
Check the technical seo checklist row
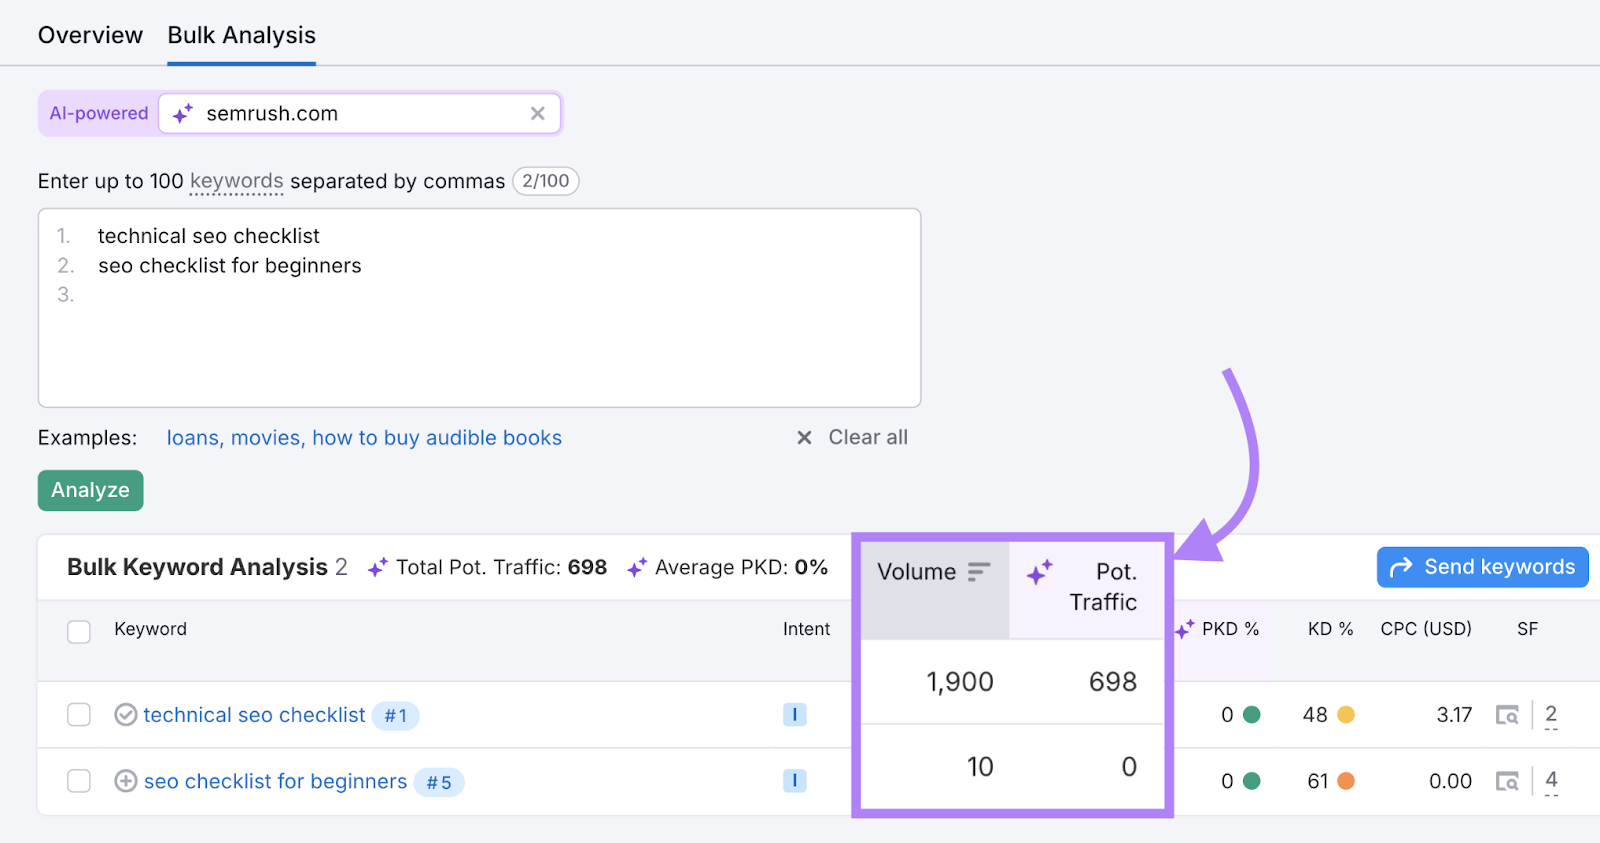tap(79, 715)
